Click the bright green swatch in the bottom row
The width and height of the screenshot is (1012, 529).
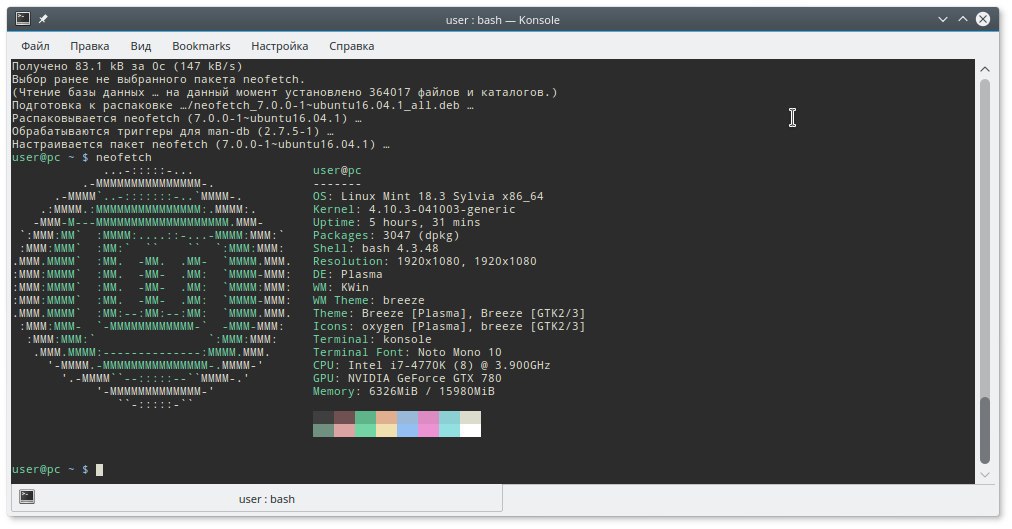pyautogui.click(x=365, y=430)
